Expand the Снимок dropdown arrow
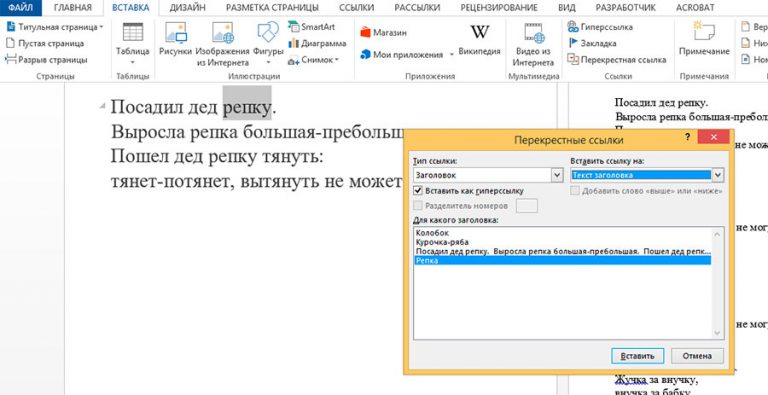The height and width of the screenshot is (395, 768). (336, 60)
